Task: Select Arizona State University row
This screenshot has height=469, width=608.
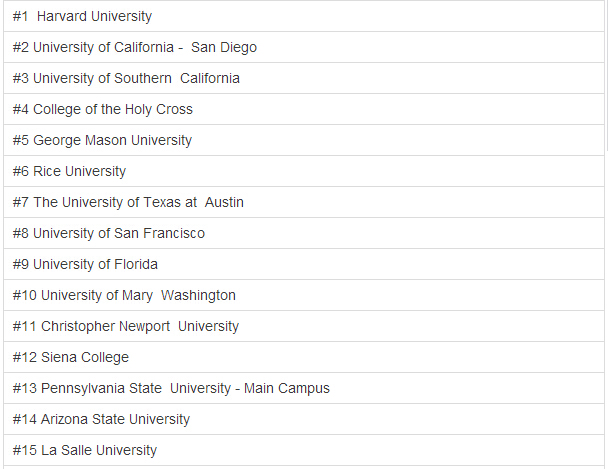Action: [x=101, y=419]
